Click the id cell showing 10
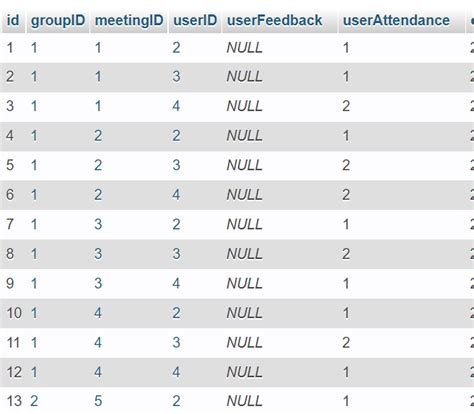 tap(14, 313)
